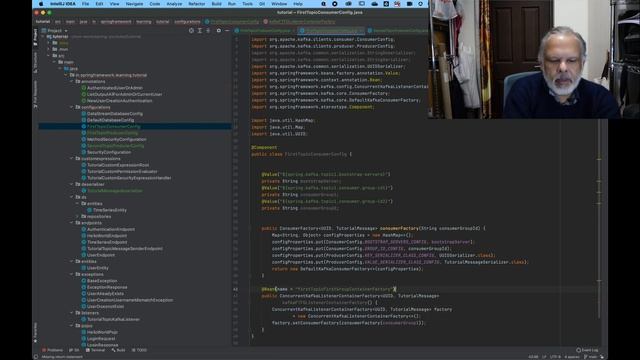Open MethodSecurityConfiguration class

coord(113,139)
